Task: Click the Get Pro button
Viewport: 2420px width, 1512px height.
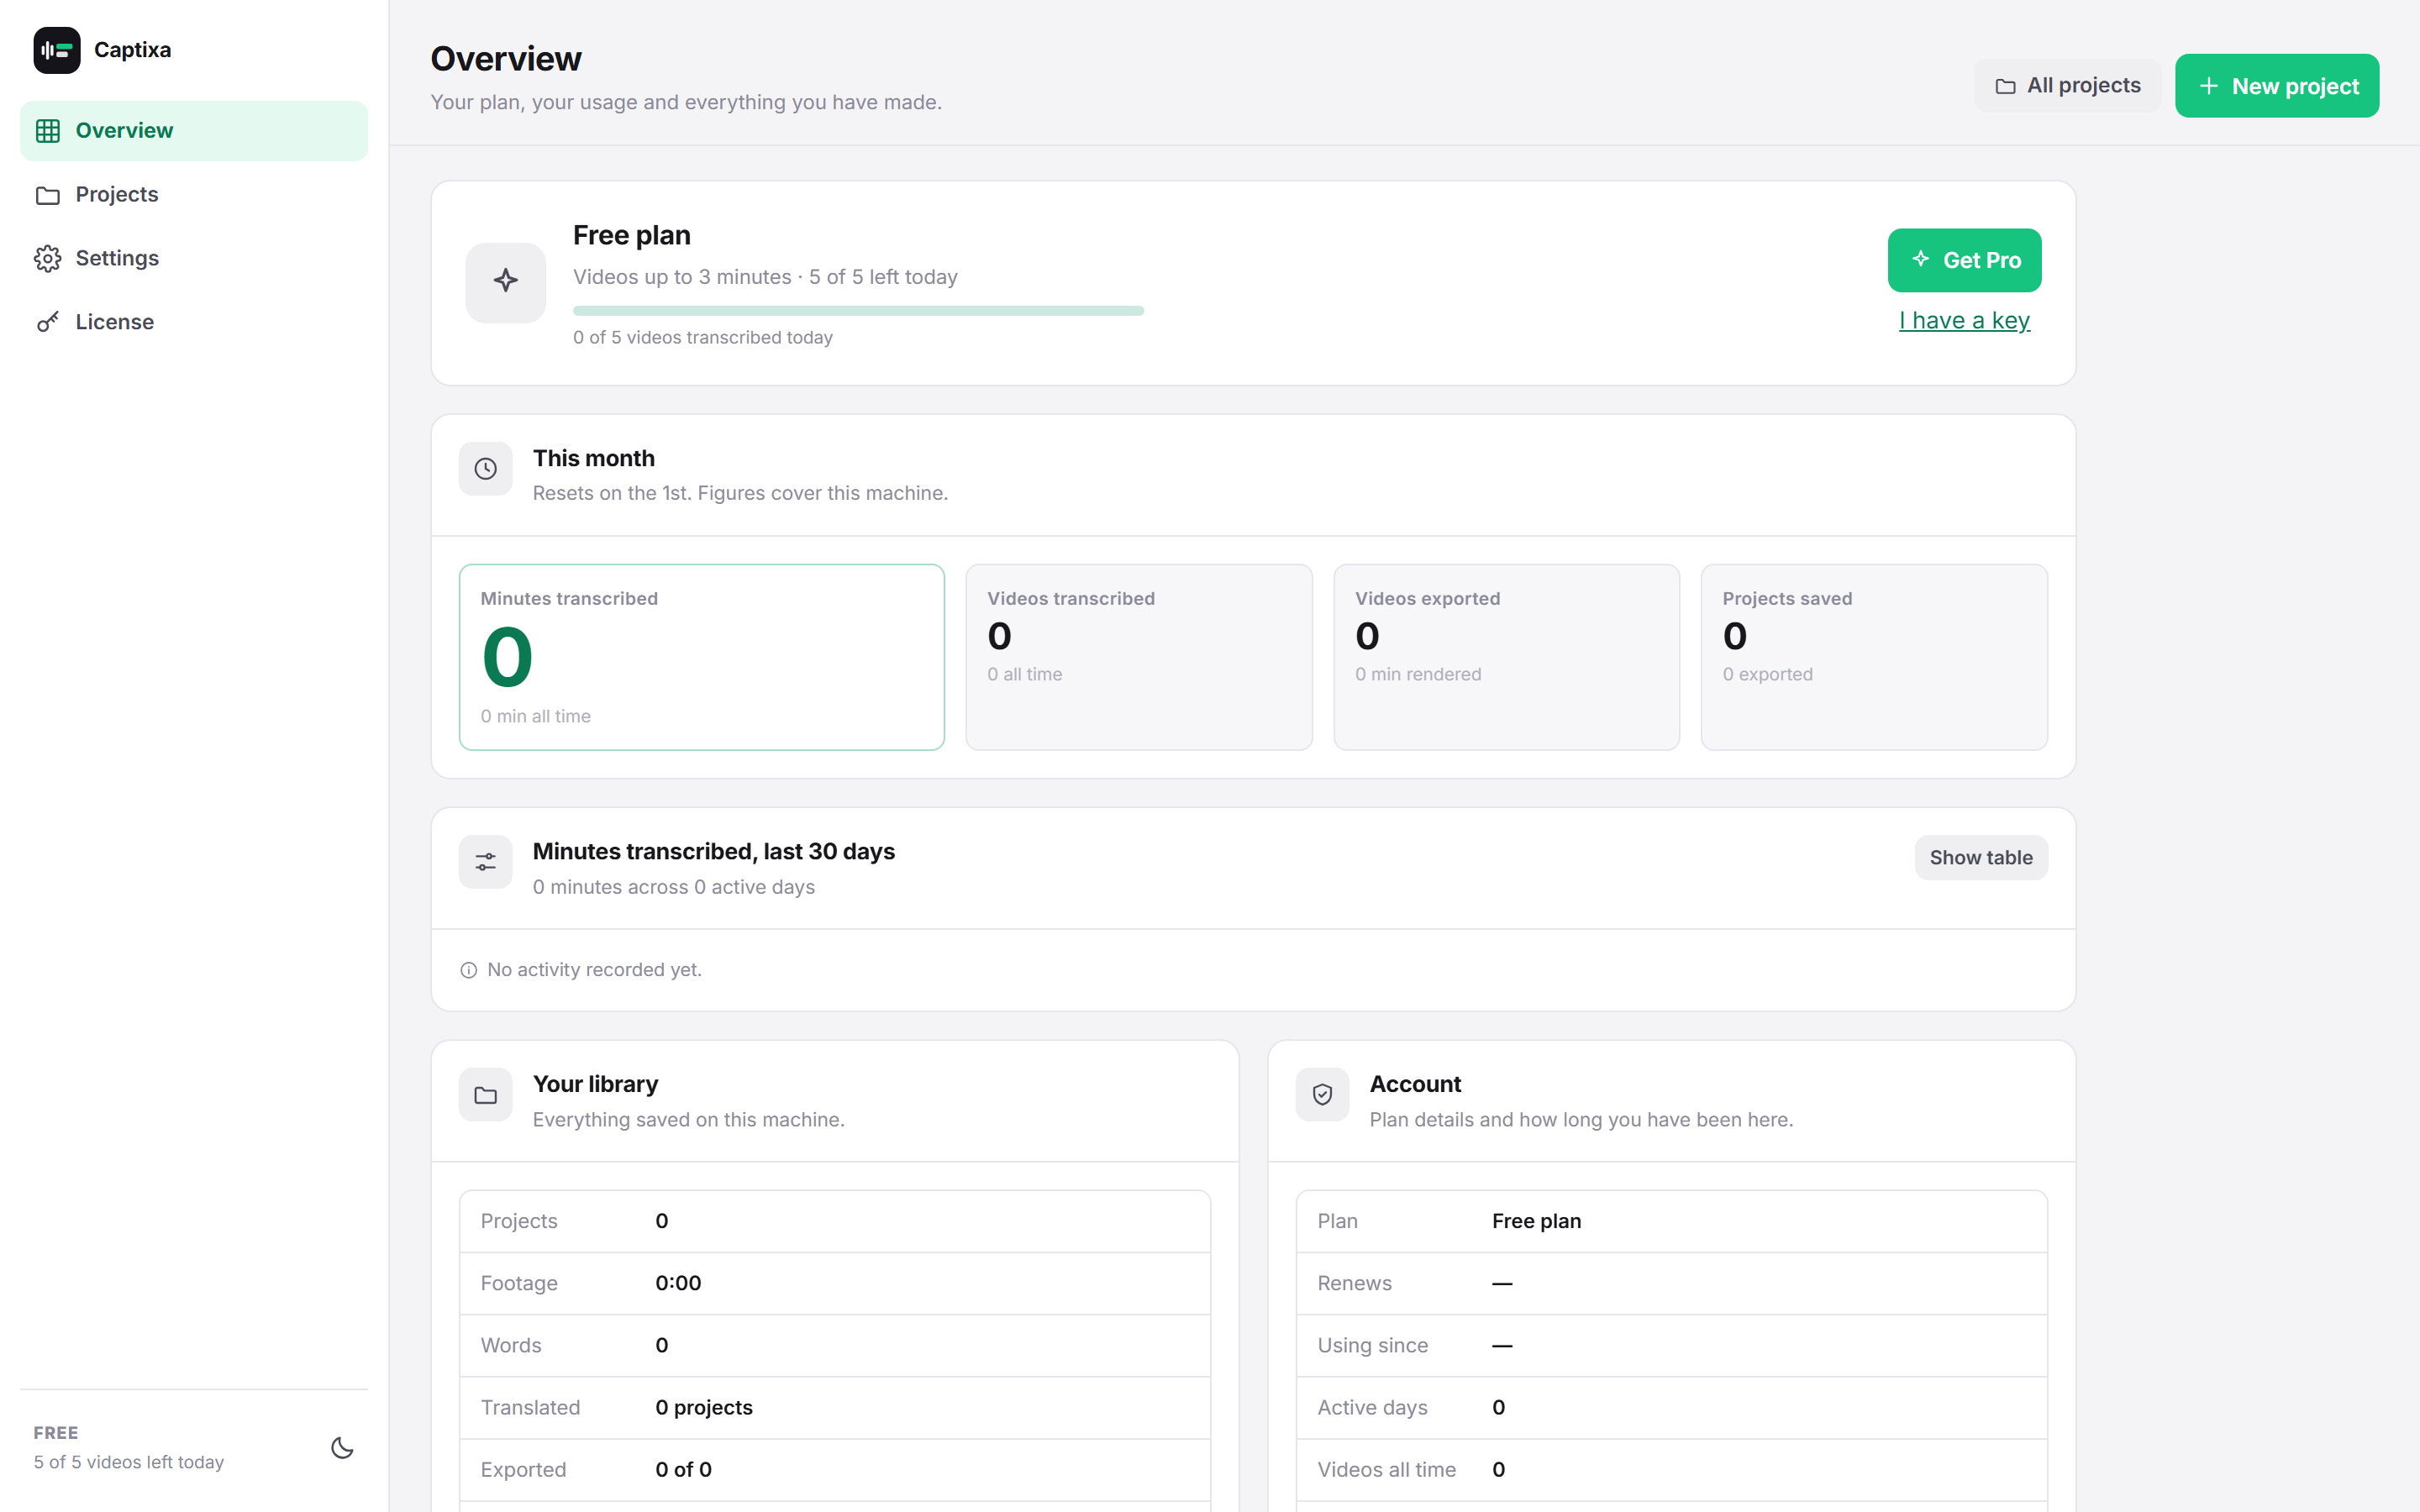Action: pos(1964,260)
